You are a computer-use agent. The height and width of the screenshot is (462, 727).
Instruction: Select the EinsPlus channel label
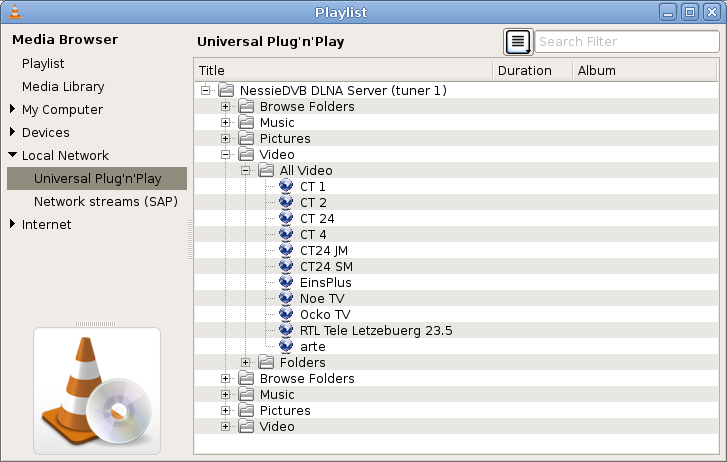(x=325, y=282)
